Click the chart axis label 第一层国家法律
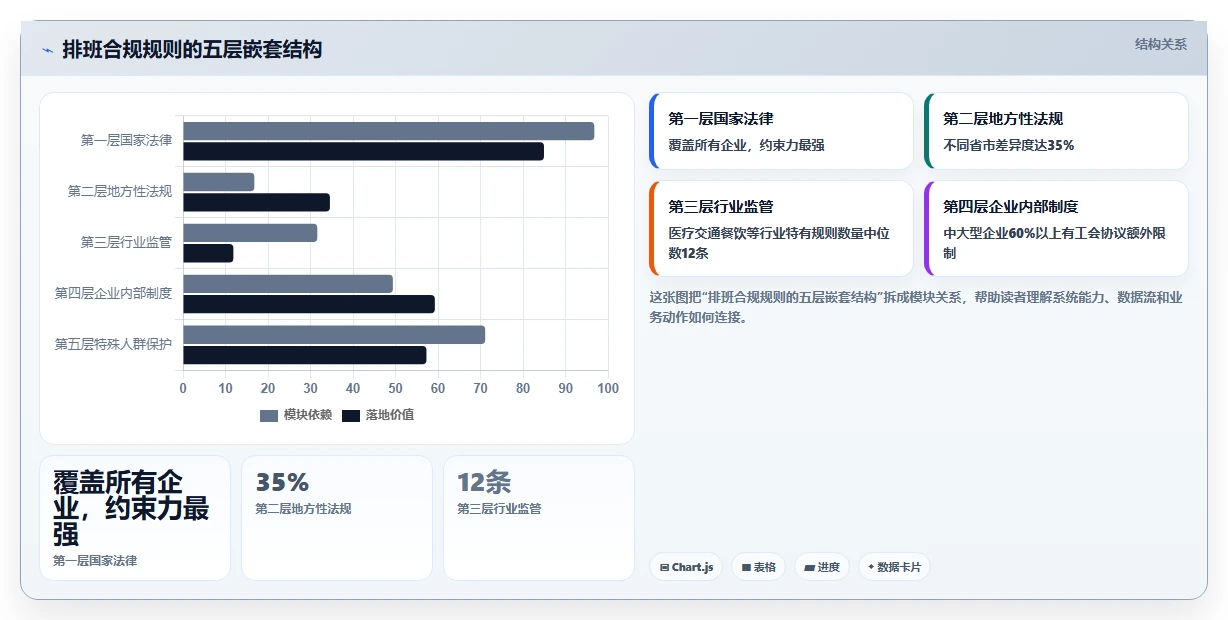1228x620 pixels. click(126, 141)
